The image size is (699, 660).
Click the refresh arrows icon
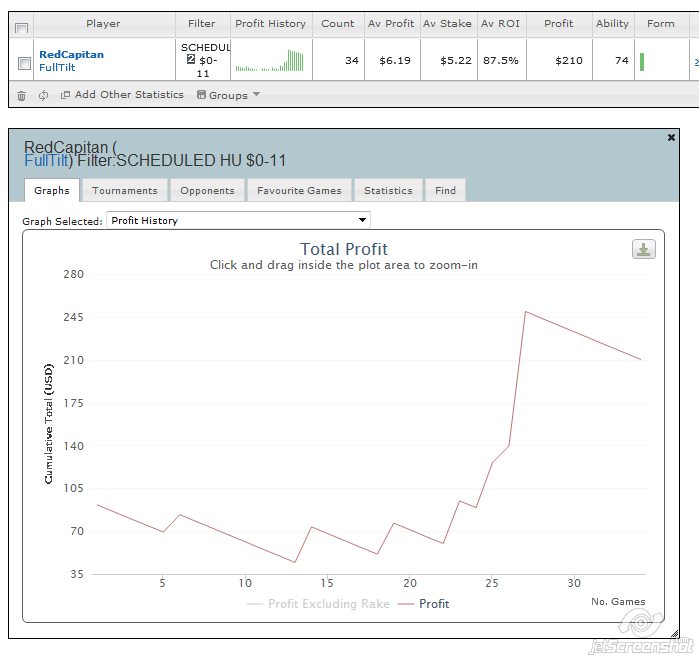pos(43,95)
